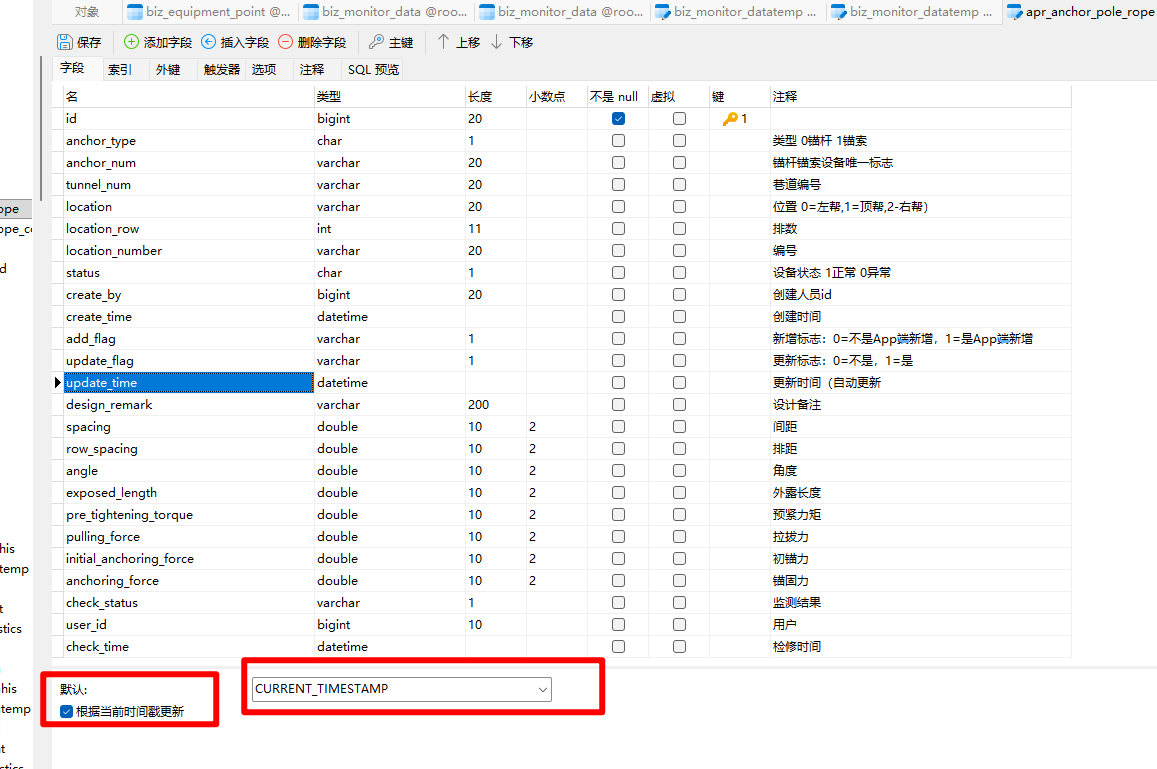Click the anchoring_force field name
The width and height of the screenshot is (1157, 769).
point(112,581)
